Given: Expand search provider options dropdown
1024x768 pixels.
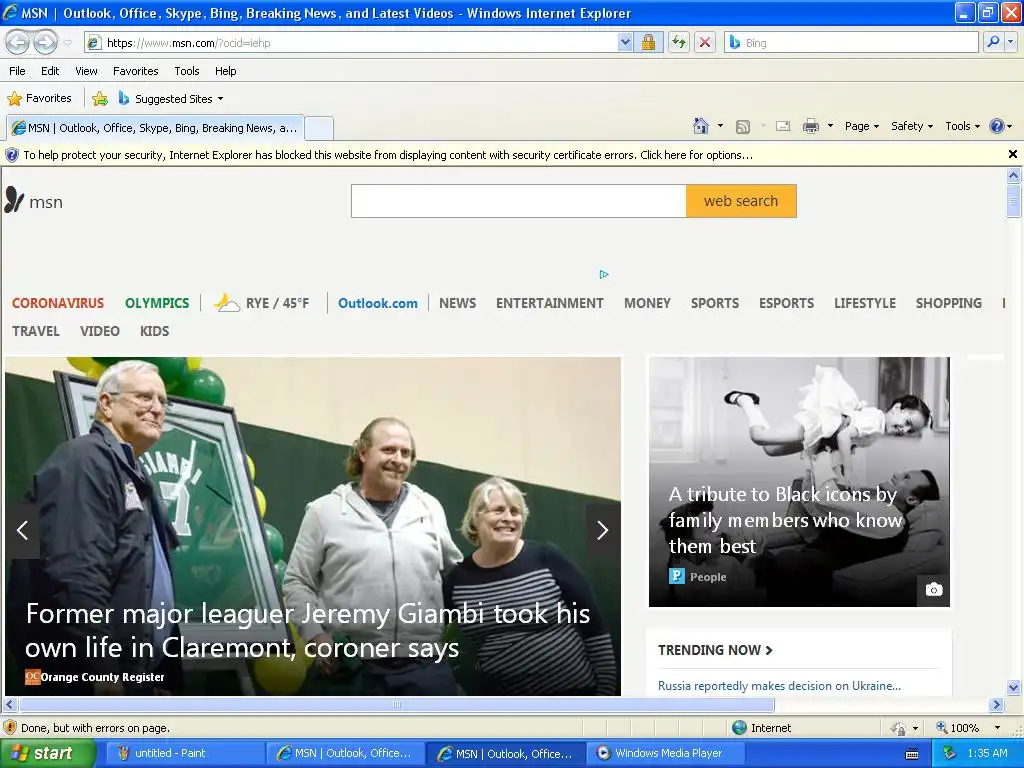Looking at the screenshot, I should [1010, 42].
